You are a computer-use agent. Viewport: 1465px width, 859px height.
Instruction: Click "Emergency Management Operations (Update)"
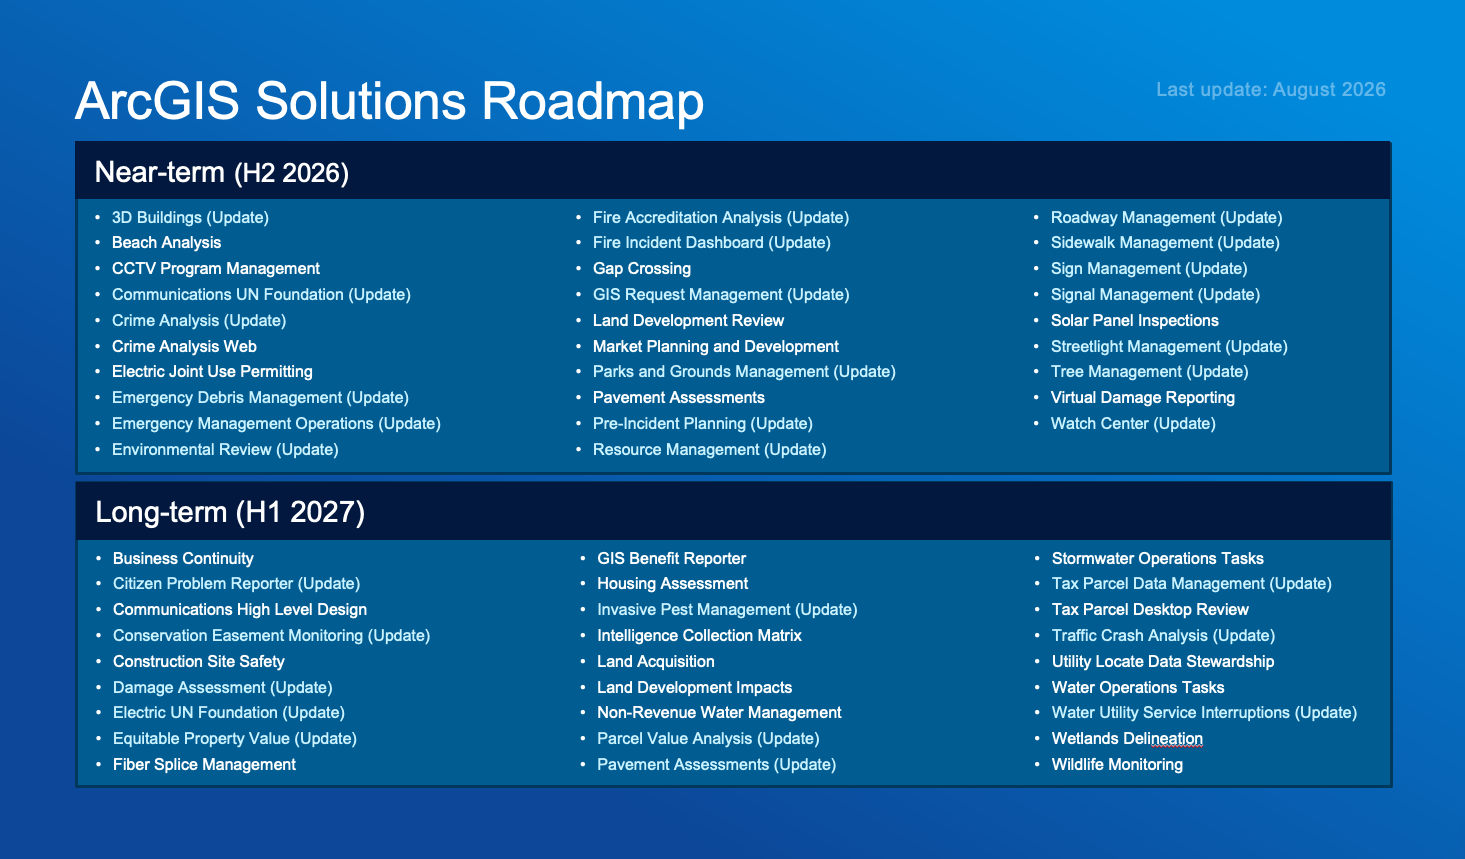pos(276,424)
